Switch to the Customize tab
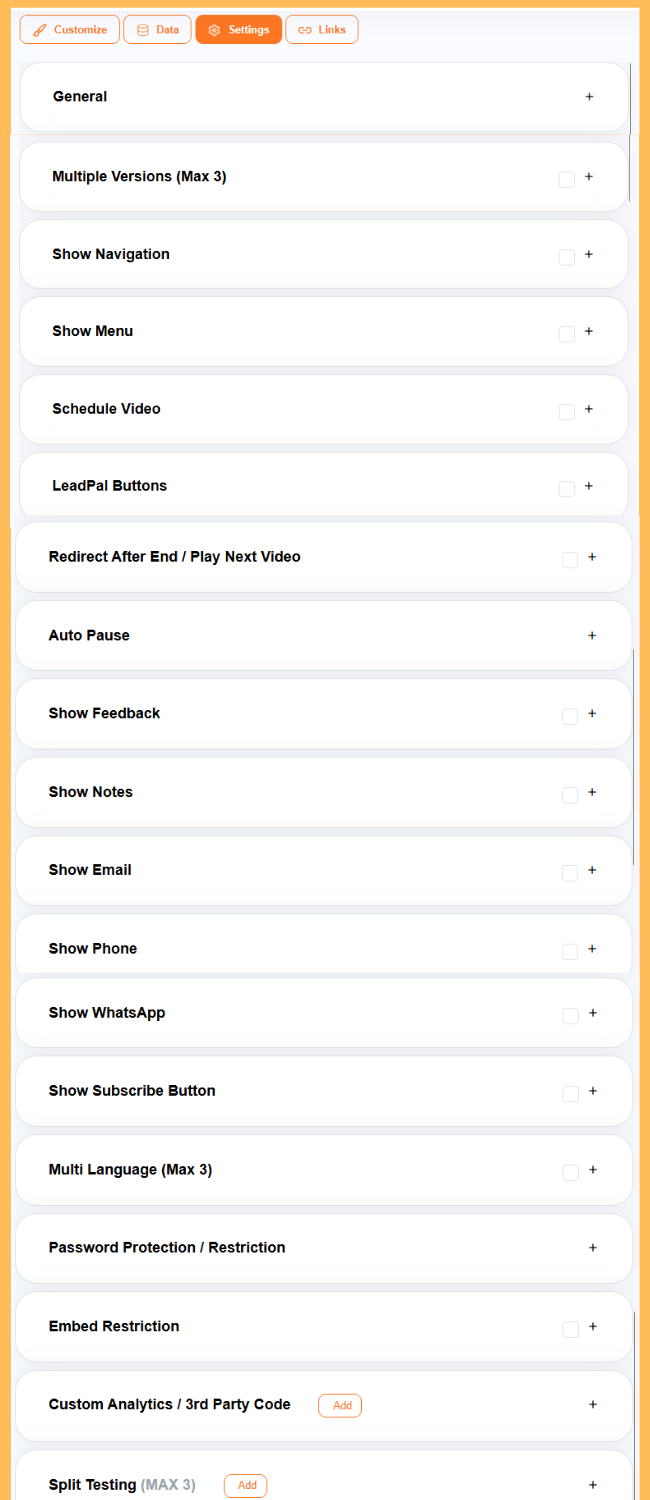This screenshot has height=1500, width=650. 70,30
